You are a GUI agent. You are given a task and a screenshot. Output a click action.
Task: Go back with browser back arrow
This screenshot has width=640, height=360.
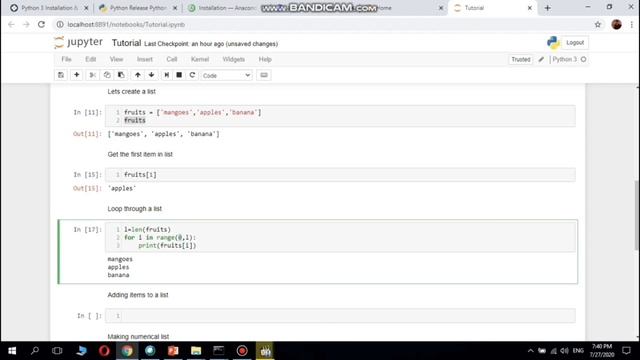(x=11, y=24)
